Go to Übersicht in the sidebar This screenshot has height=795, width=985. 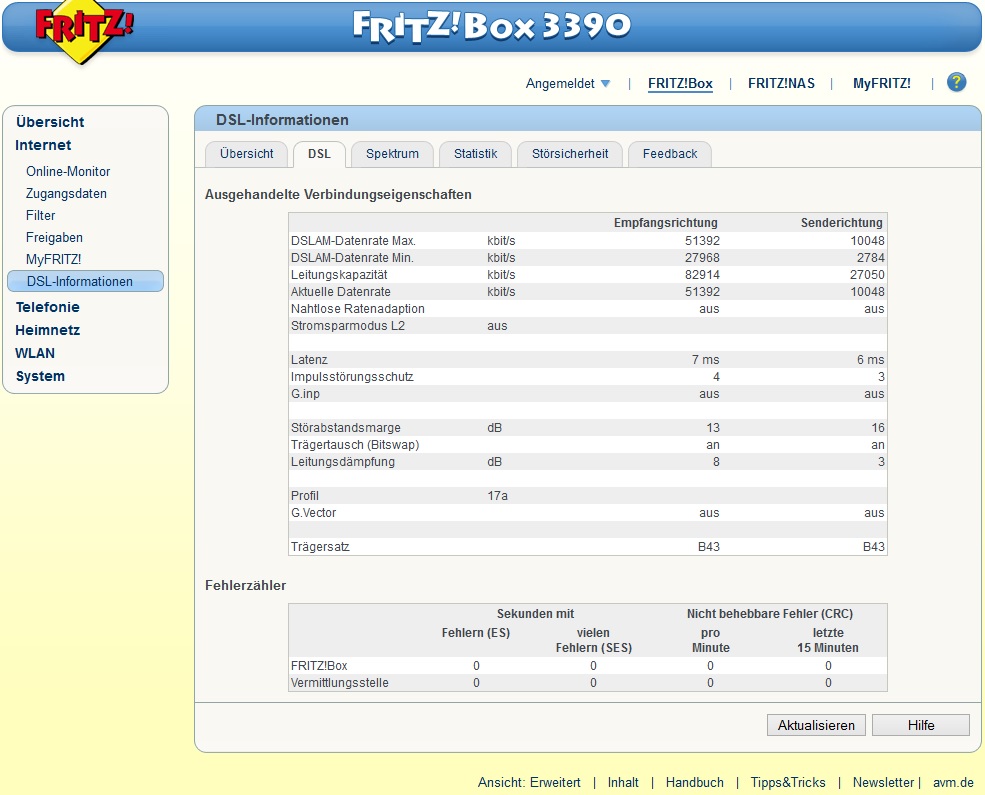50,122
